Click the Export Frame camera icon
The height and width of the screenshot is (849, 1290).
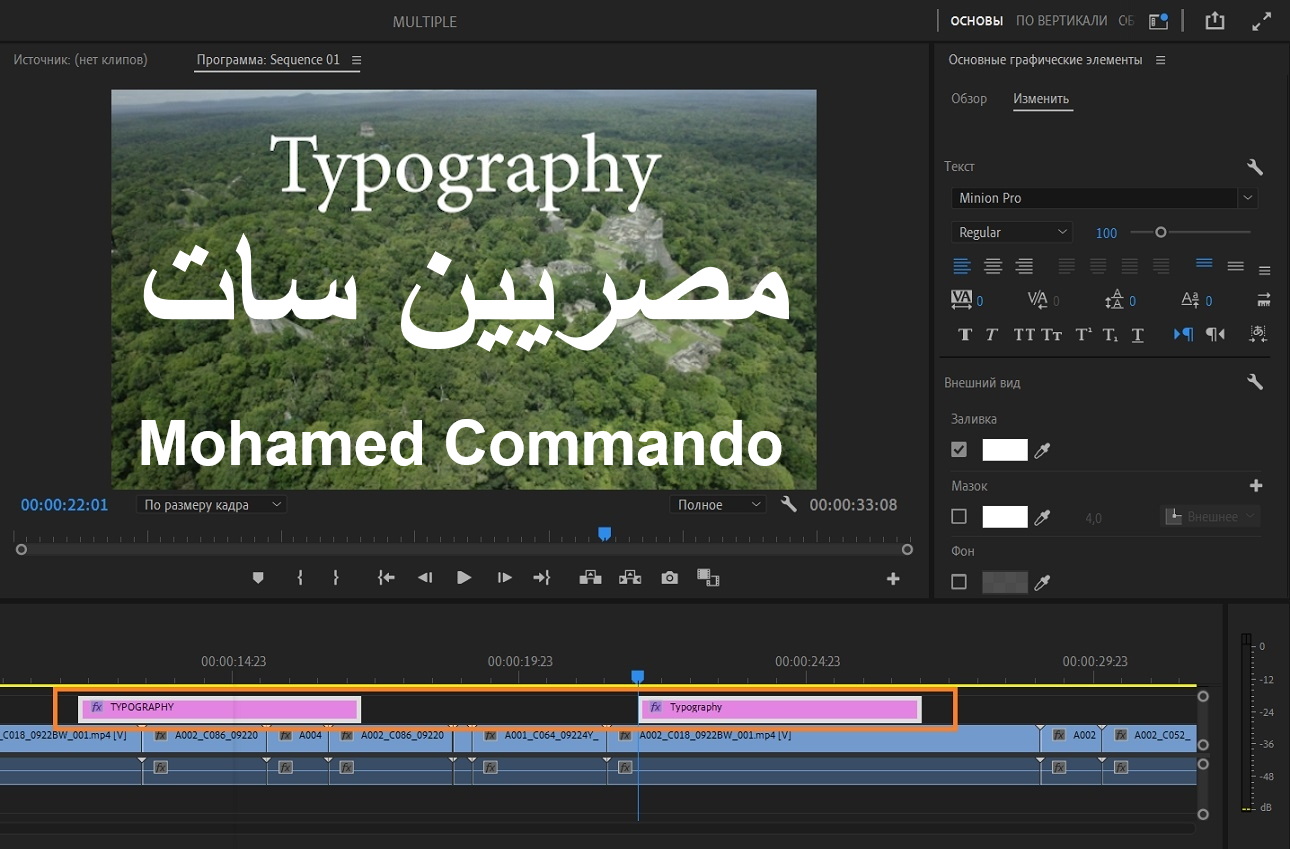pos(669,578)
